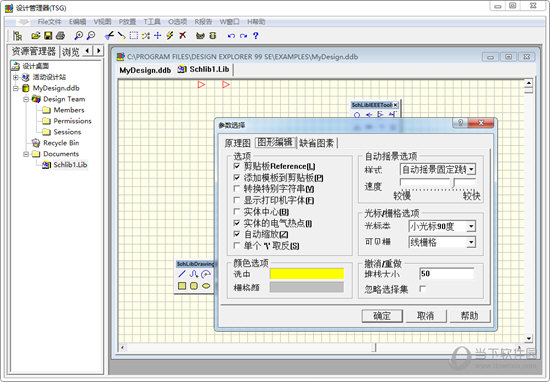Confirm with the 确定 button
Viewport: 550px width, 382px height.
tap(382, 316)
